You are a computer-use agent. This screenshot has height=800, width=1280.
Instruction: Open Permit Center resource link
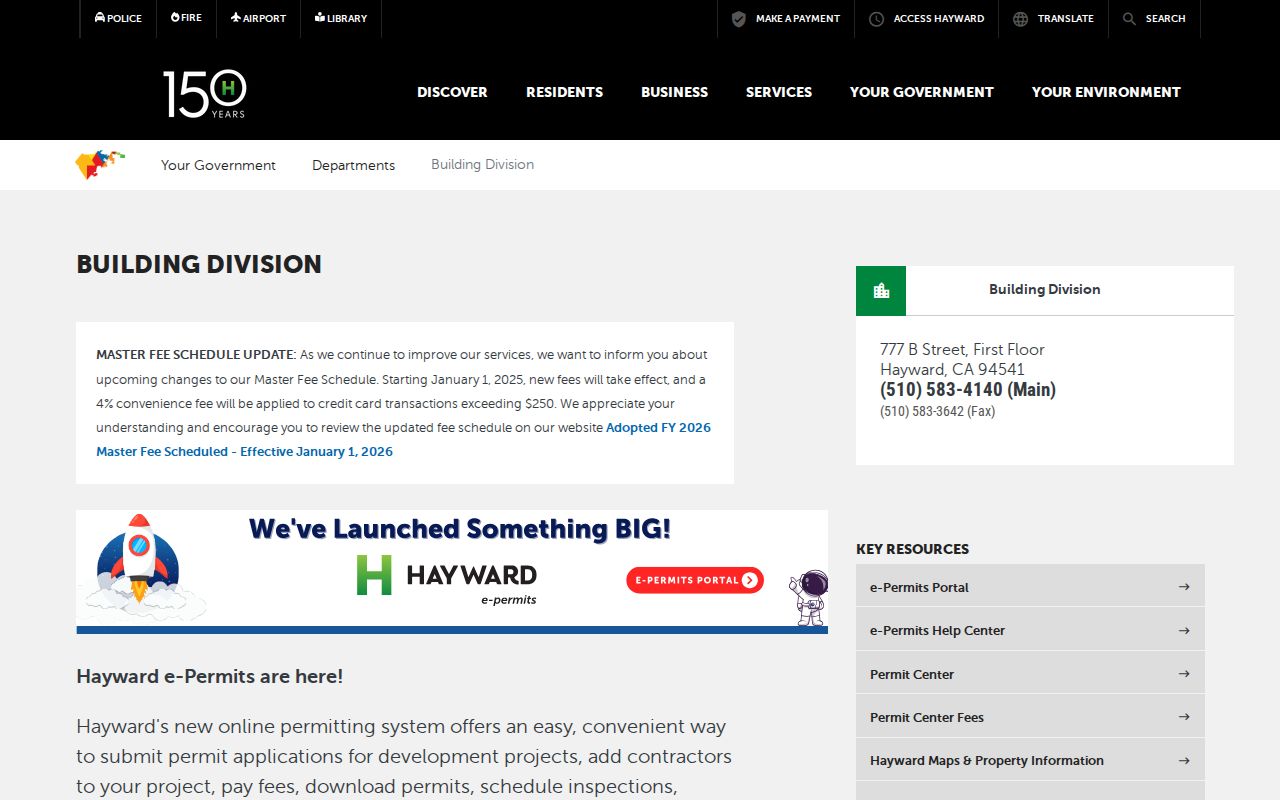pos(1030,674)
